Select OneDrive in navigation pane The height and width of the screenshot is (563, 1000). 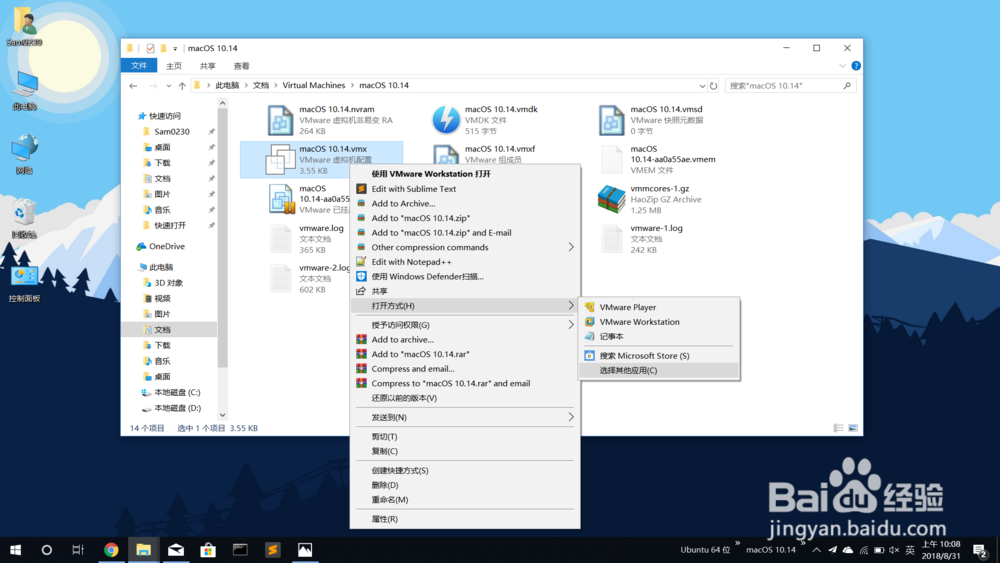click(x=167, y=246)
